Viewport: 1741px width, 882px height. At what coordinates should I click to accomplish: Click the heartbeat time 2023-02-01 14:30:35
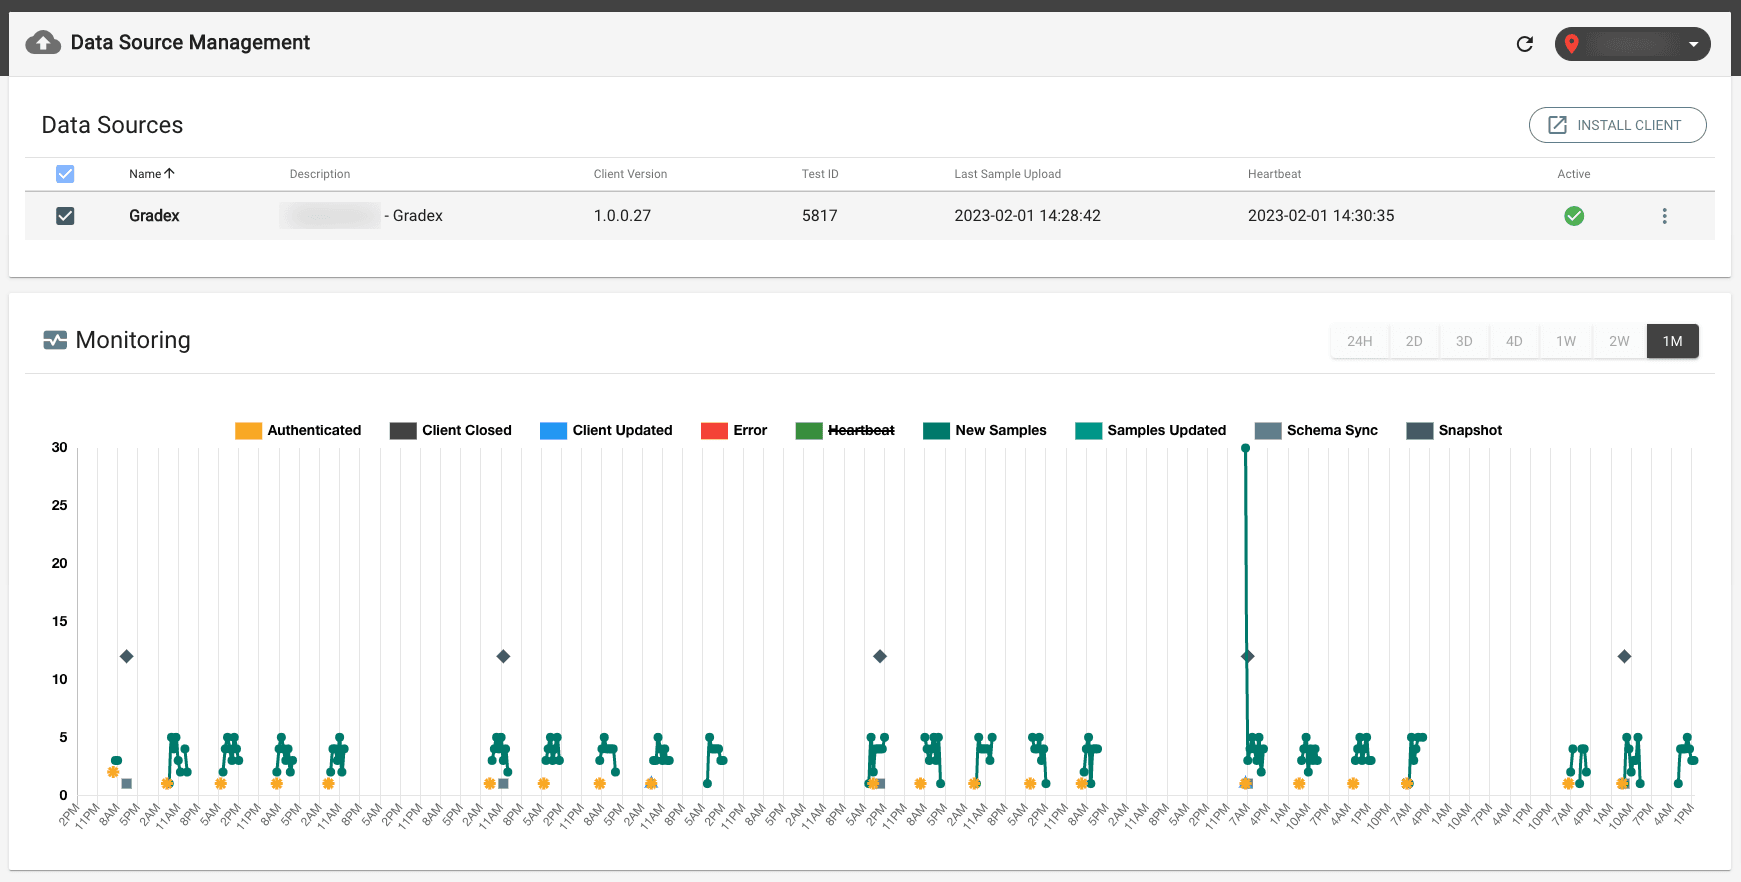pos(1321,216)
